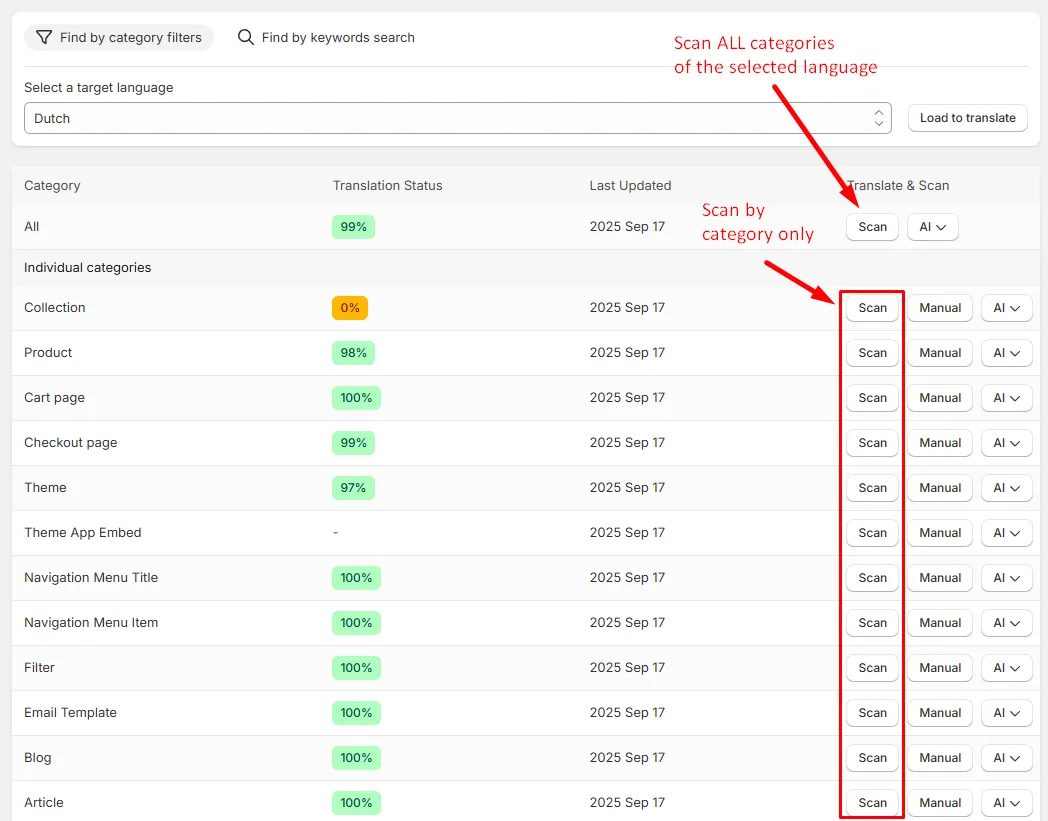Click the funnel filter icon

point(43,37)
